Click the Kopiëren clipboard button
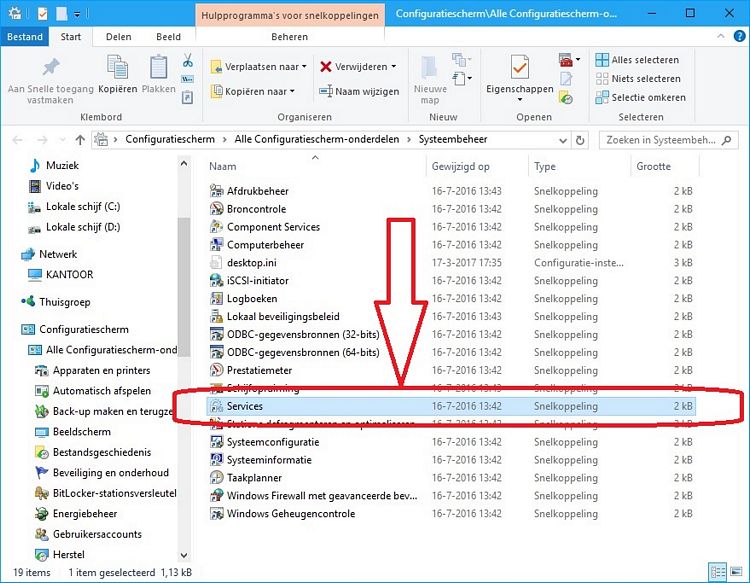This screenshot has height=583, width=750. (117, 74)
